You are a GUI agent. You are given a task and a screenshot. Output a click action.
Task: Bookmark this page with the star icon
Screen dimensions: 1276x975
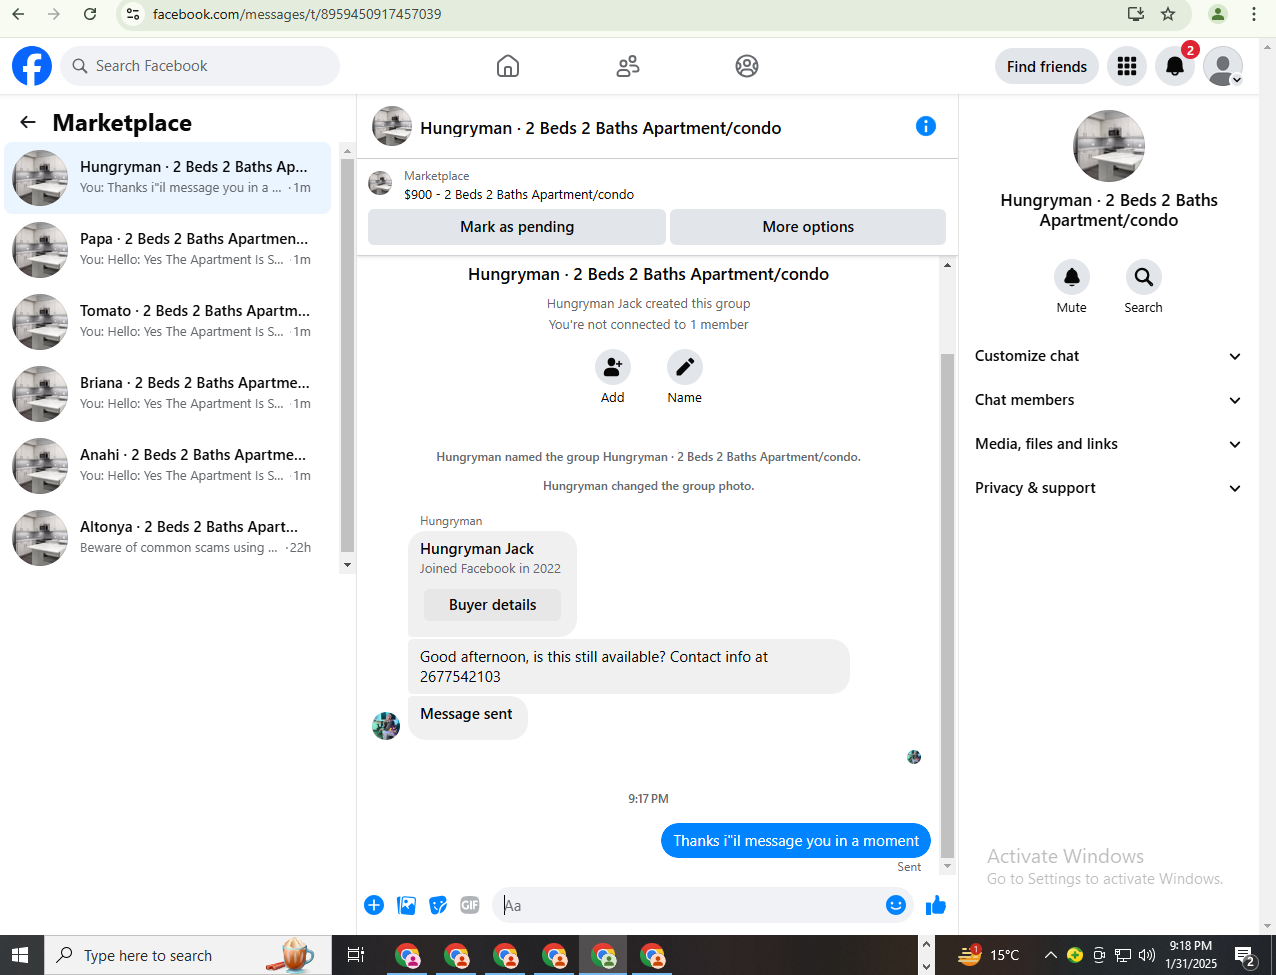[1168, 14]
